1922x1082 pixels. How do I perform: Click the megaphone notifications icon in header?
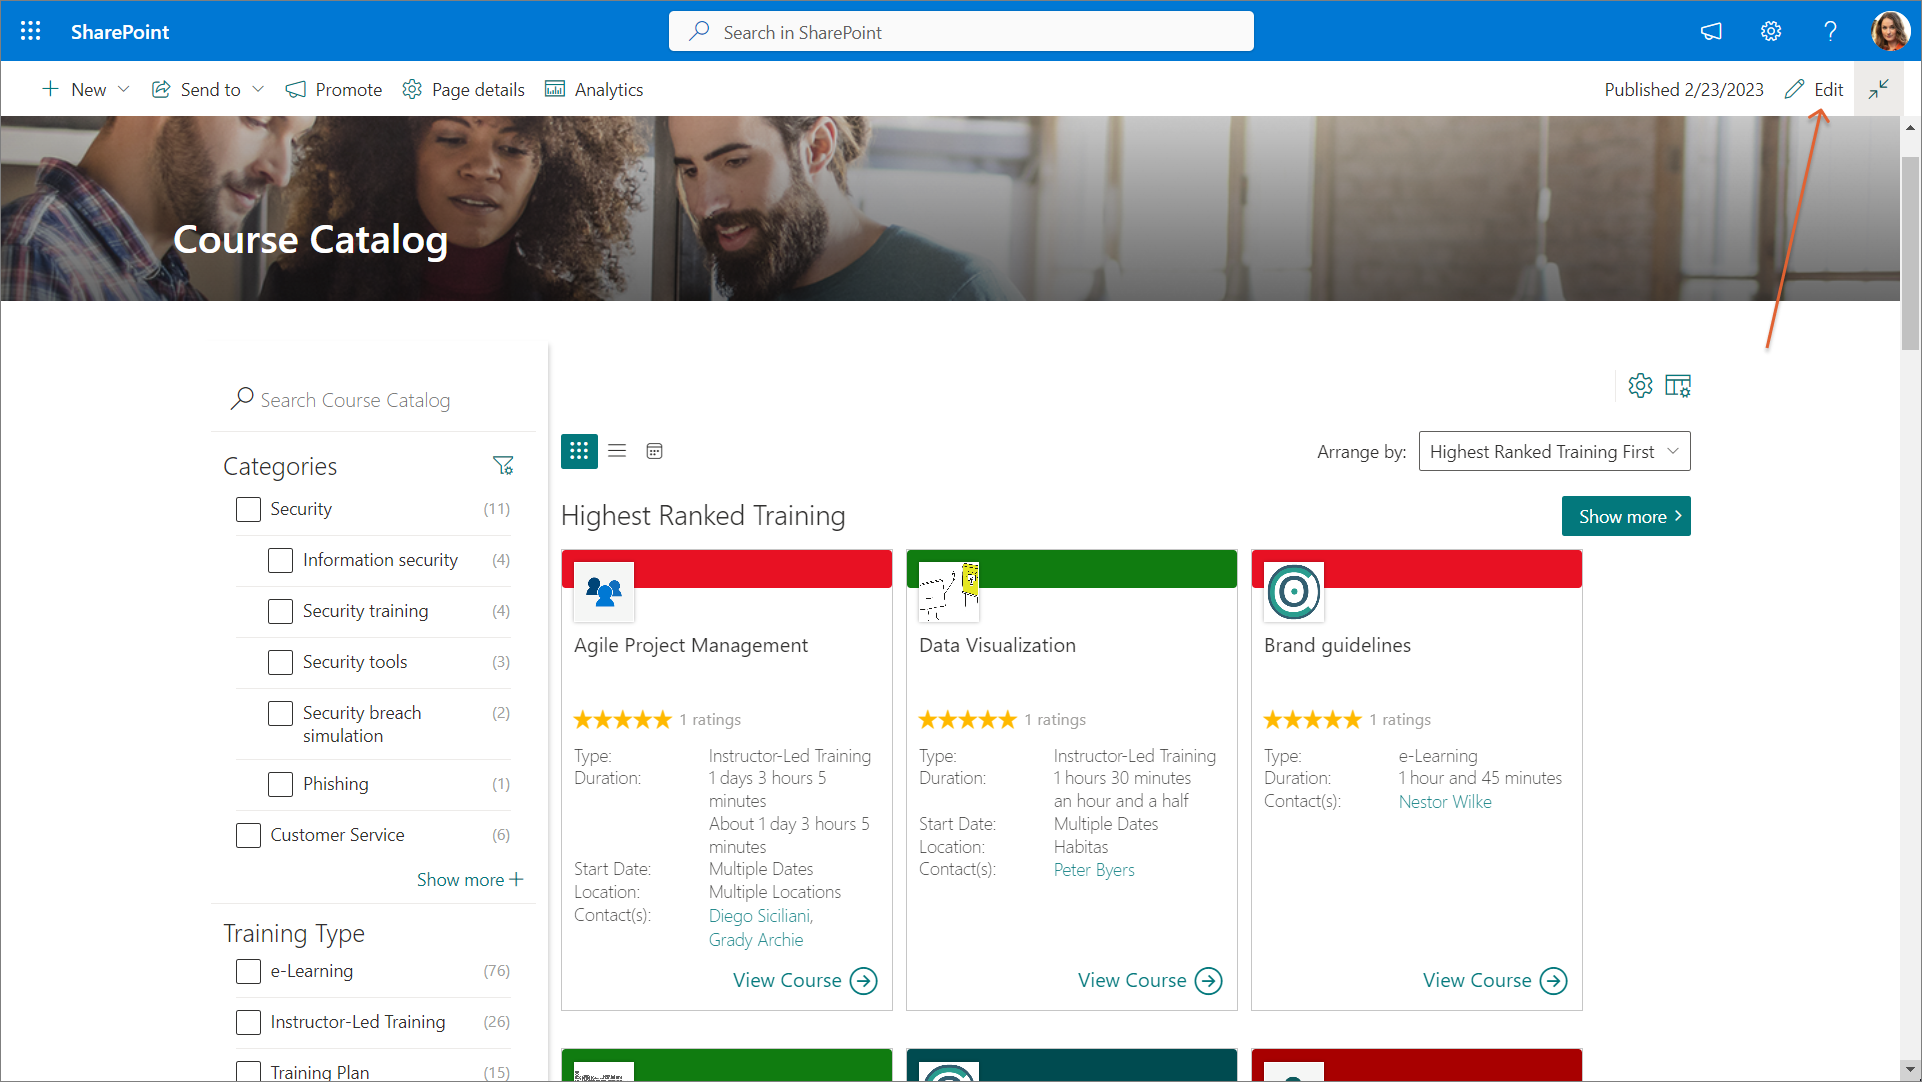[1711, 31]
